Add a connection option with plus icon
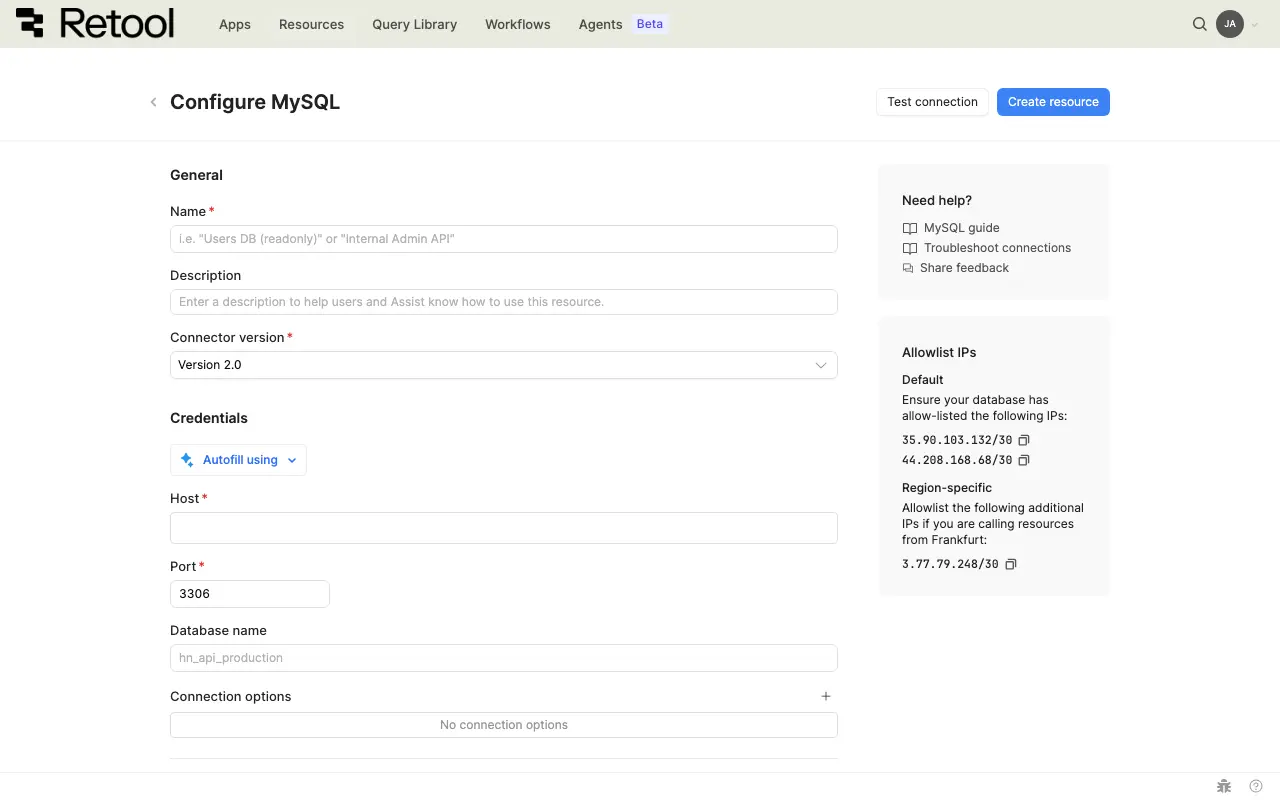This screenshot has width=1280, height=800. coord(826,696)
